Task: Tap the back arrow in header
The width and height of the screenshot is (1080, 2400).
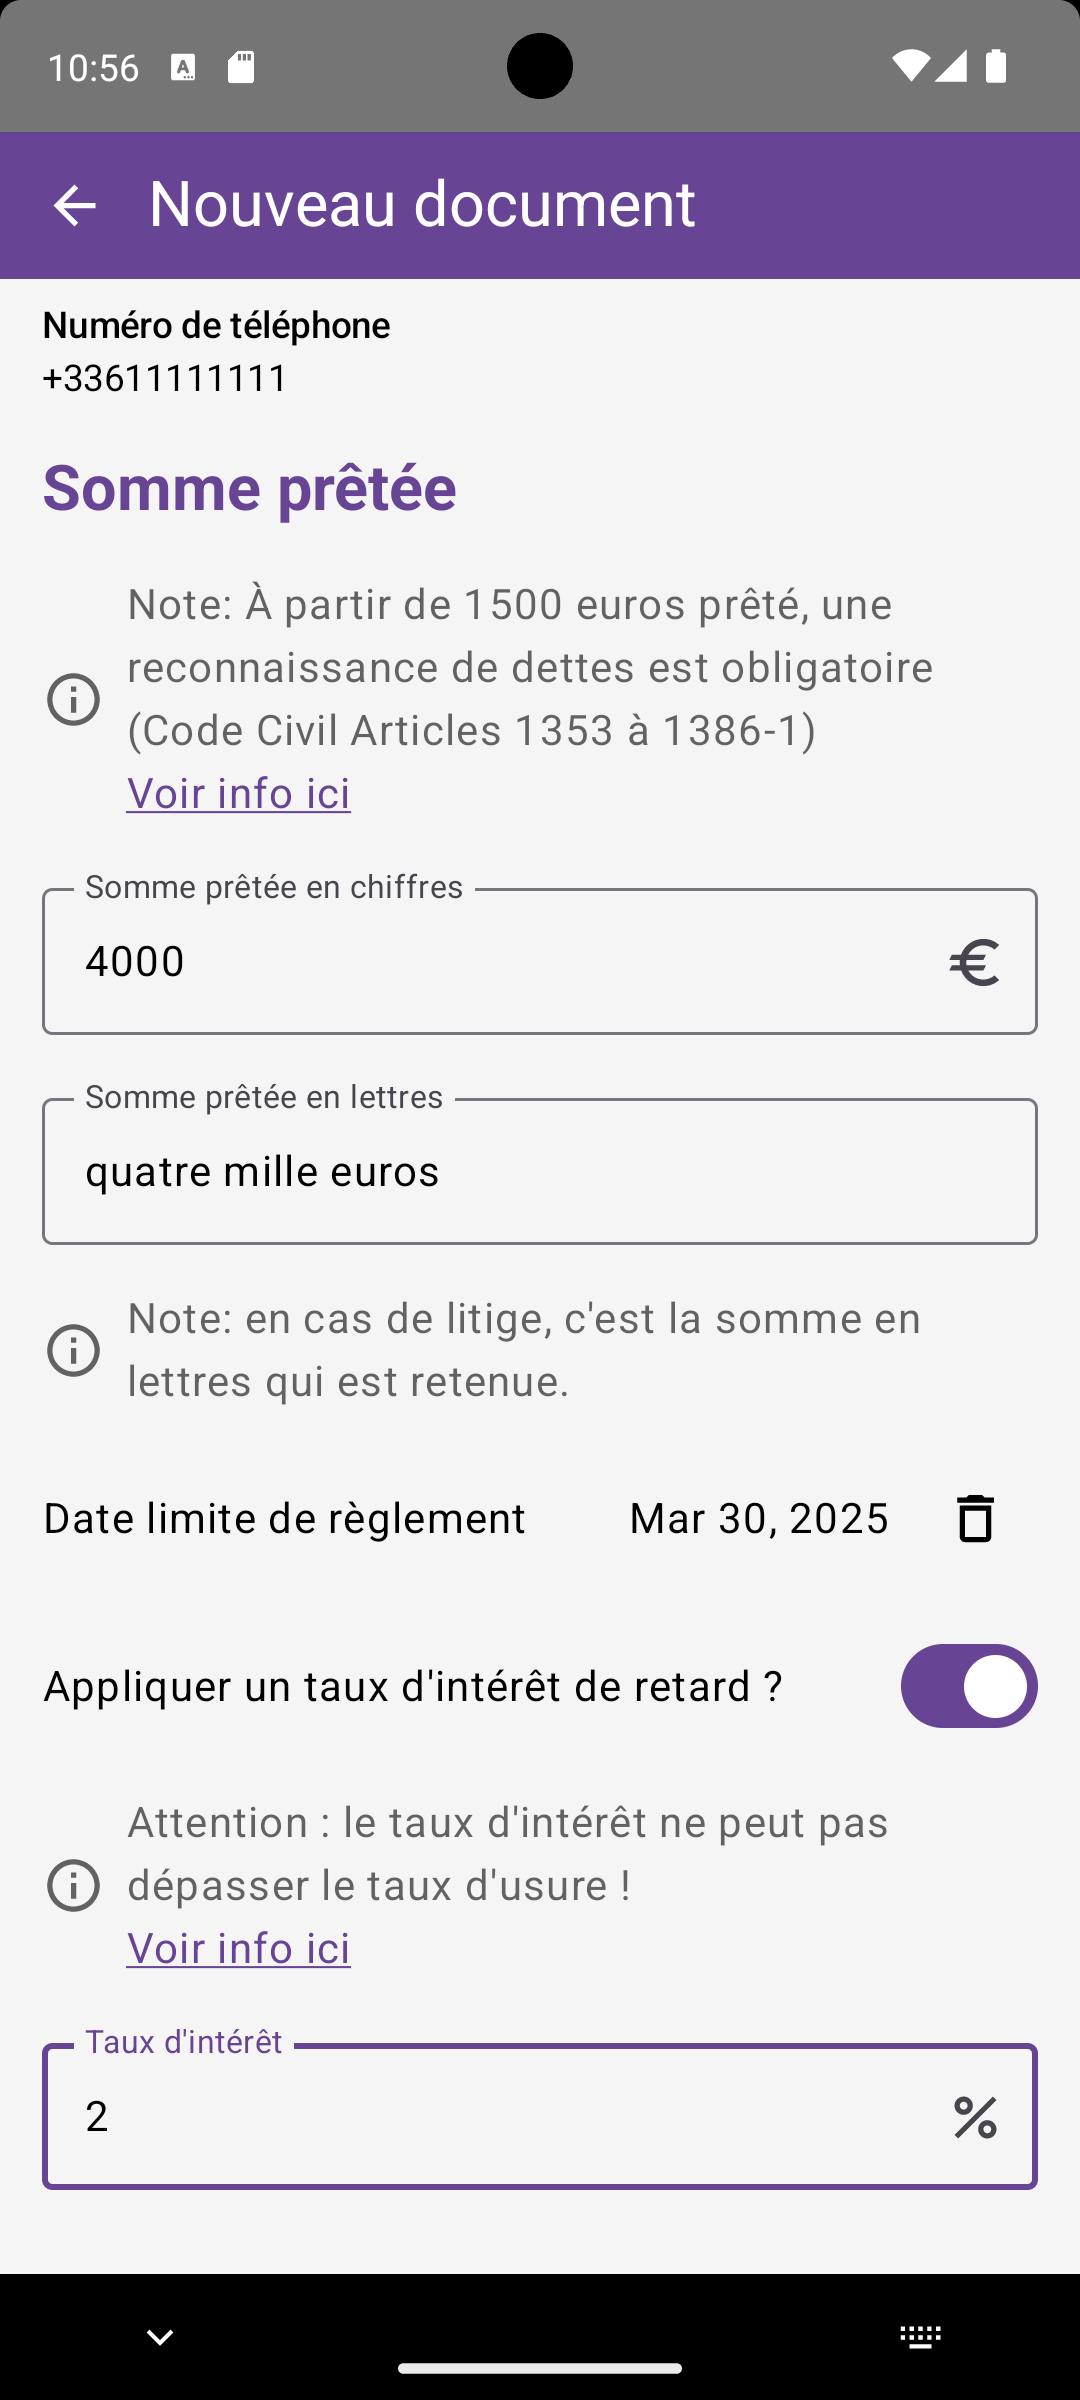Action: 74,206
